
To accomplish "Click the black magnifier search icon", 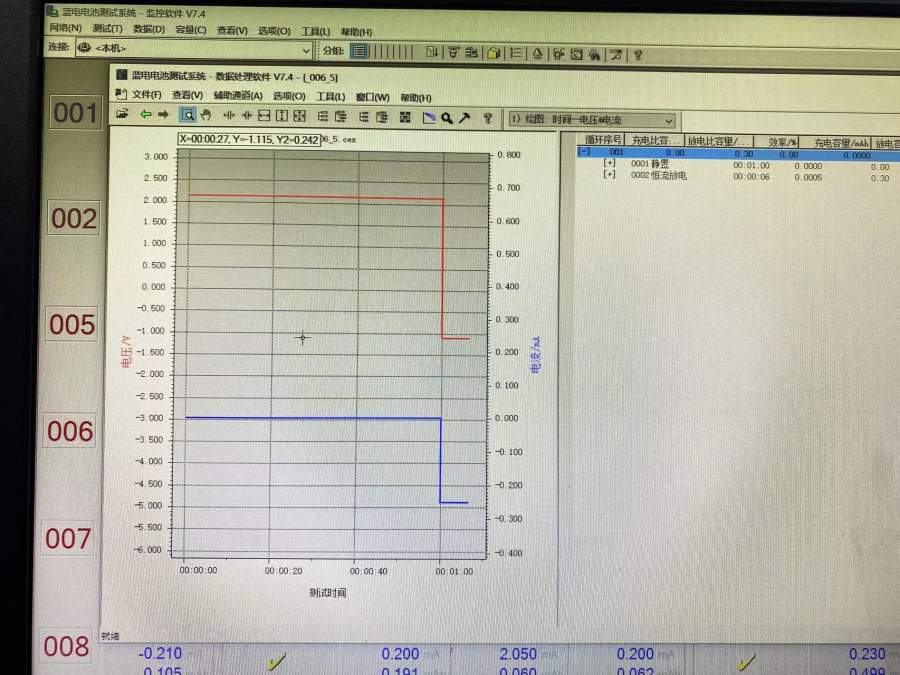I will pyautogui.click(x=447, y=118).
